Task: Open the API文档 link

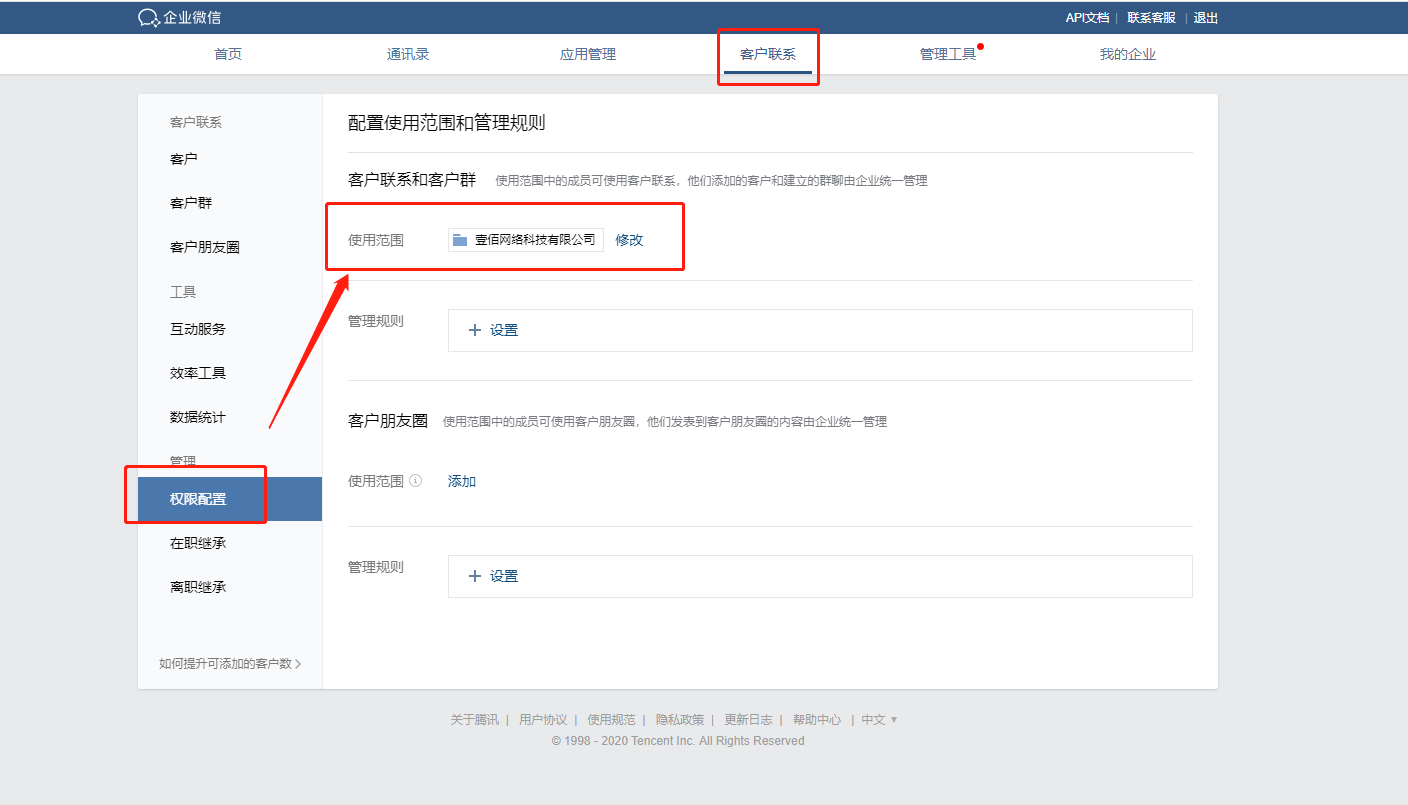Action: [1087, 18]
